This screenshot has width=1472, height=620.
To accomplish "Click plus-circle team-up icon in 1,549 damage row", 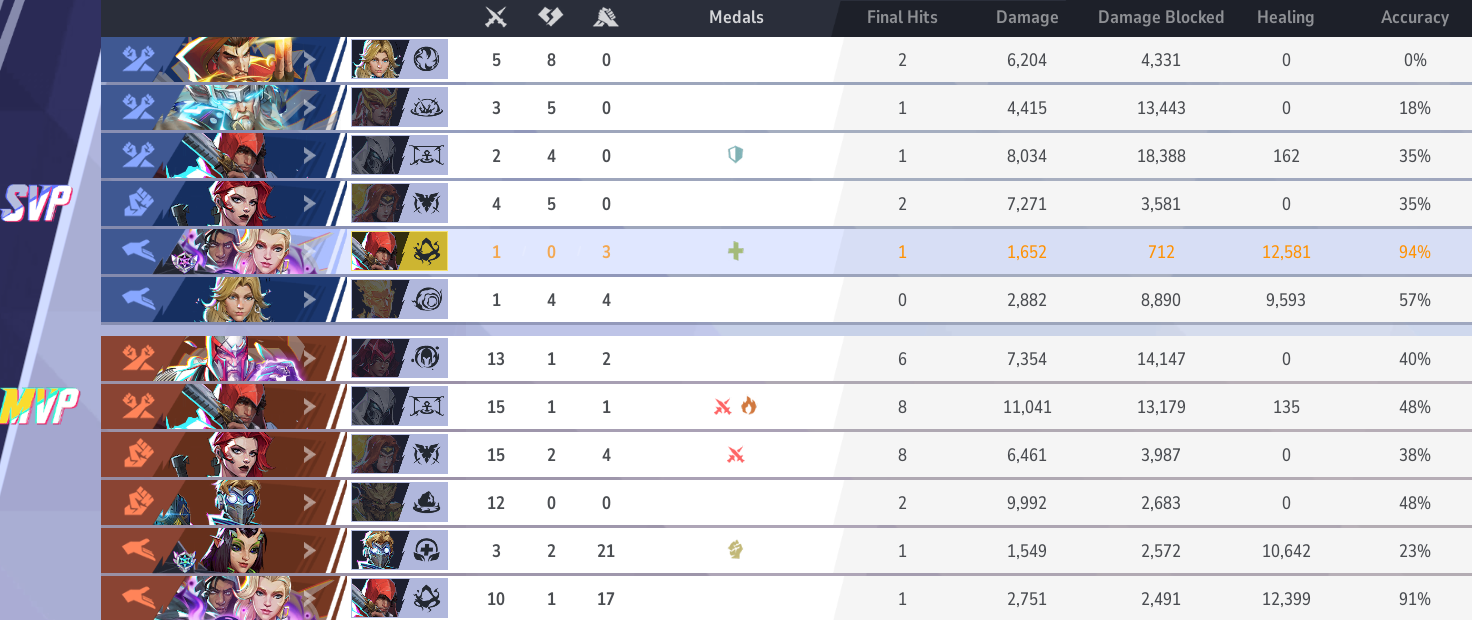I will click(428, 550).
